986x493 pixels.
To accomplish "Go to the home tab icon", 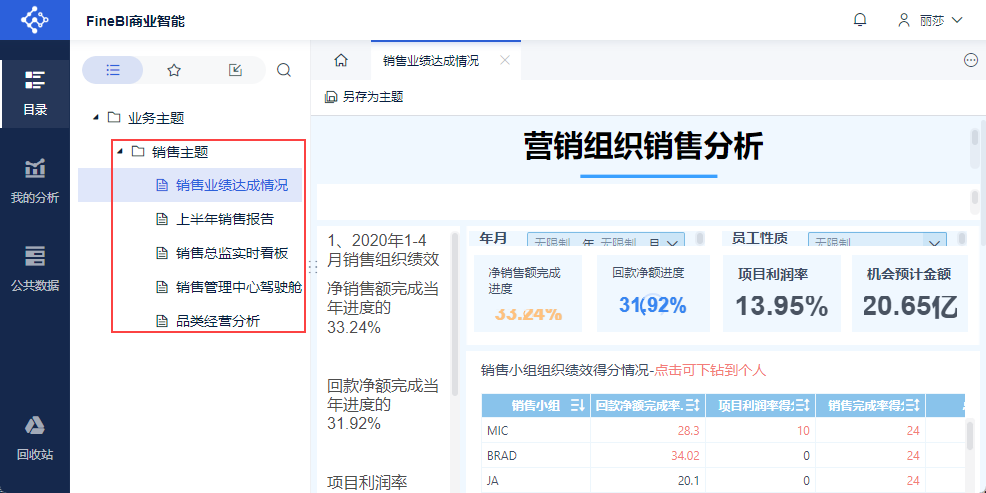I will 341,60.
